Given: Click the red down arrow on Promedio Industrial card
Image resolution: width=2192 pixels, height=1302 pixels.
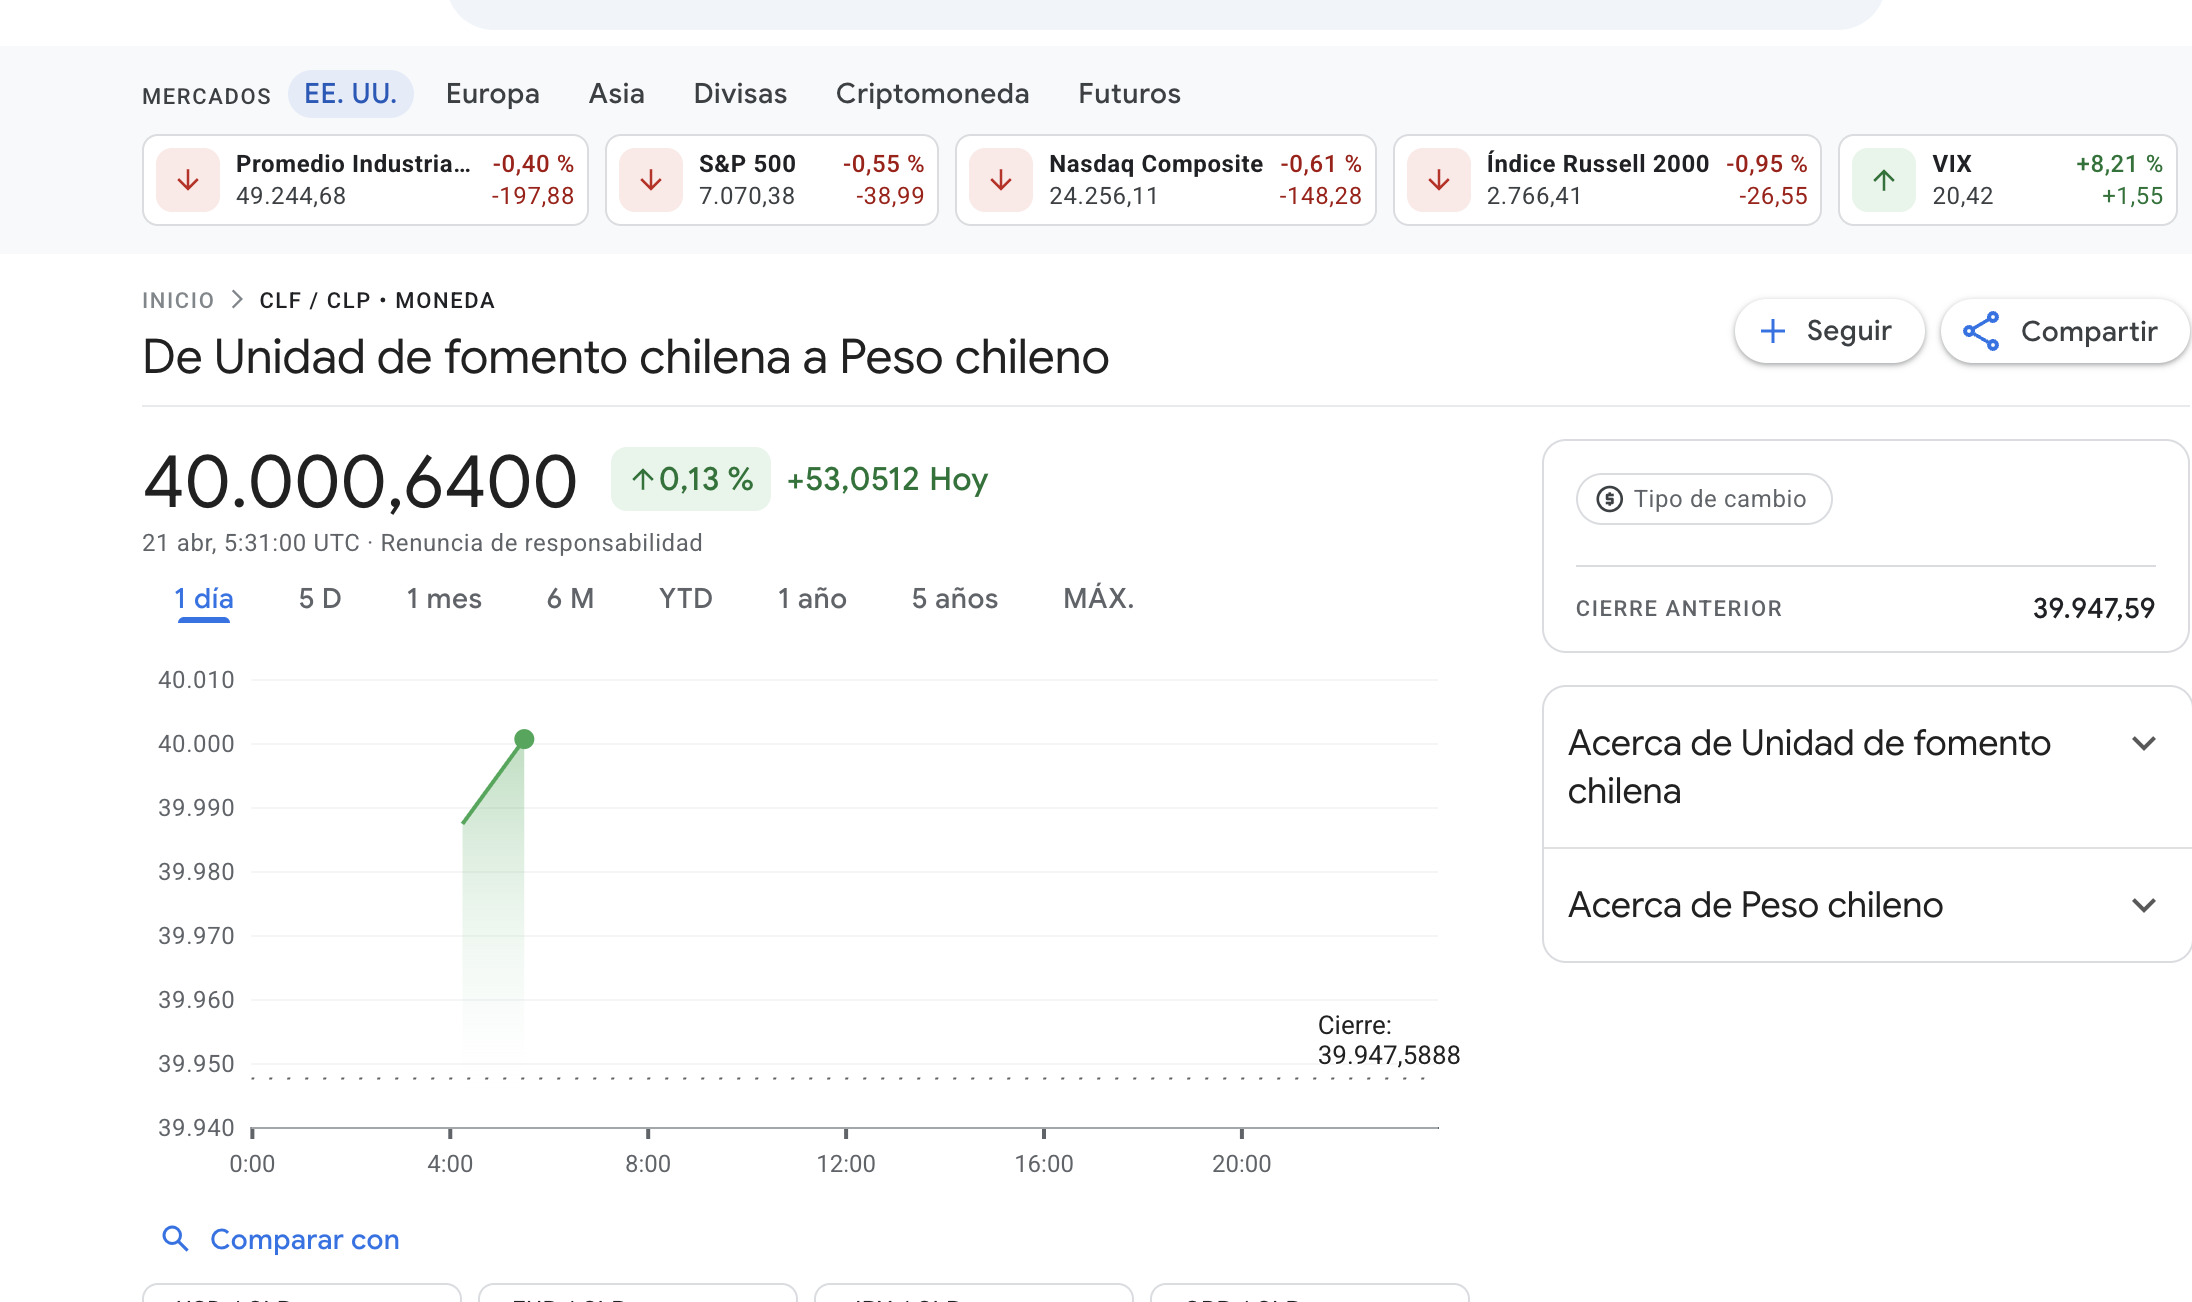Looking at the screenshot, I should 188,180.
